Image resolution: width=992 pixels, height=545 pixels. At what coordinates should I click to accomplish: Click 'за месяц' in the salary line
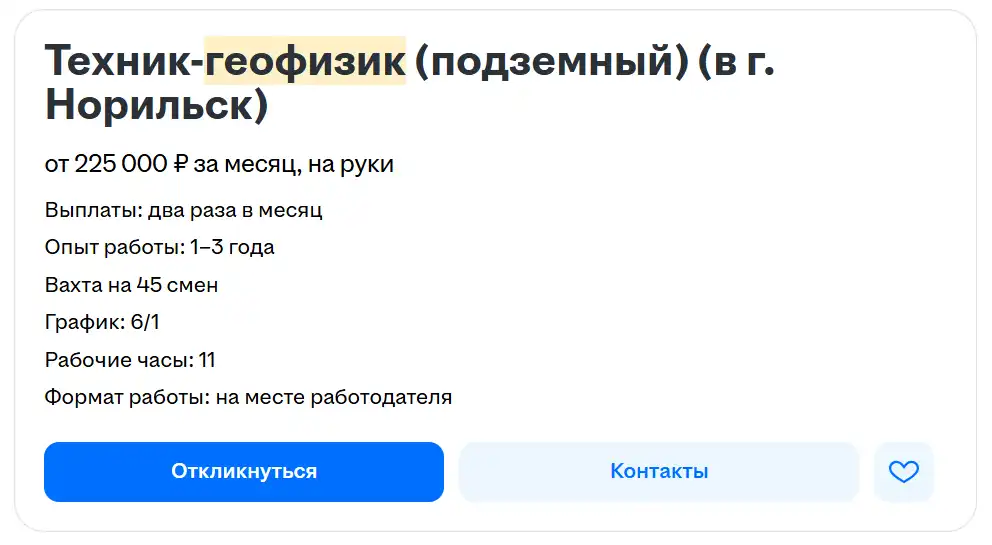242,164
